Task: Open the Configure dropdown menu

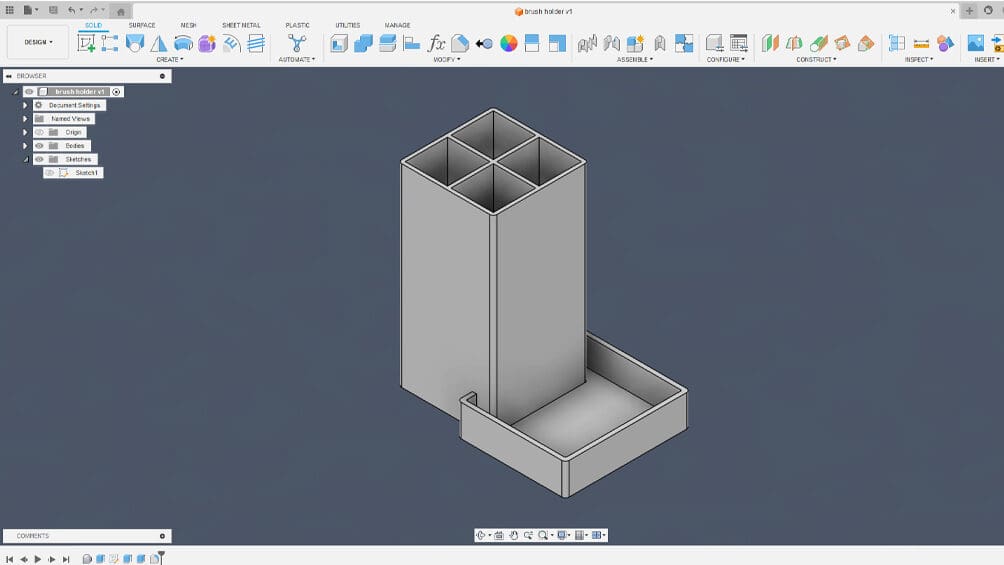Action: point(725,60)
